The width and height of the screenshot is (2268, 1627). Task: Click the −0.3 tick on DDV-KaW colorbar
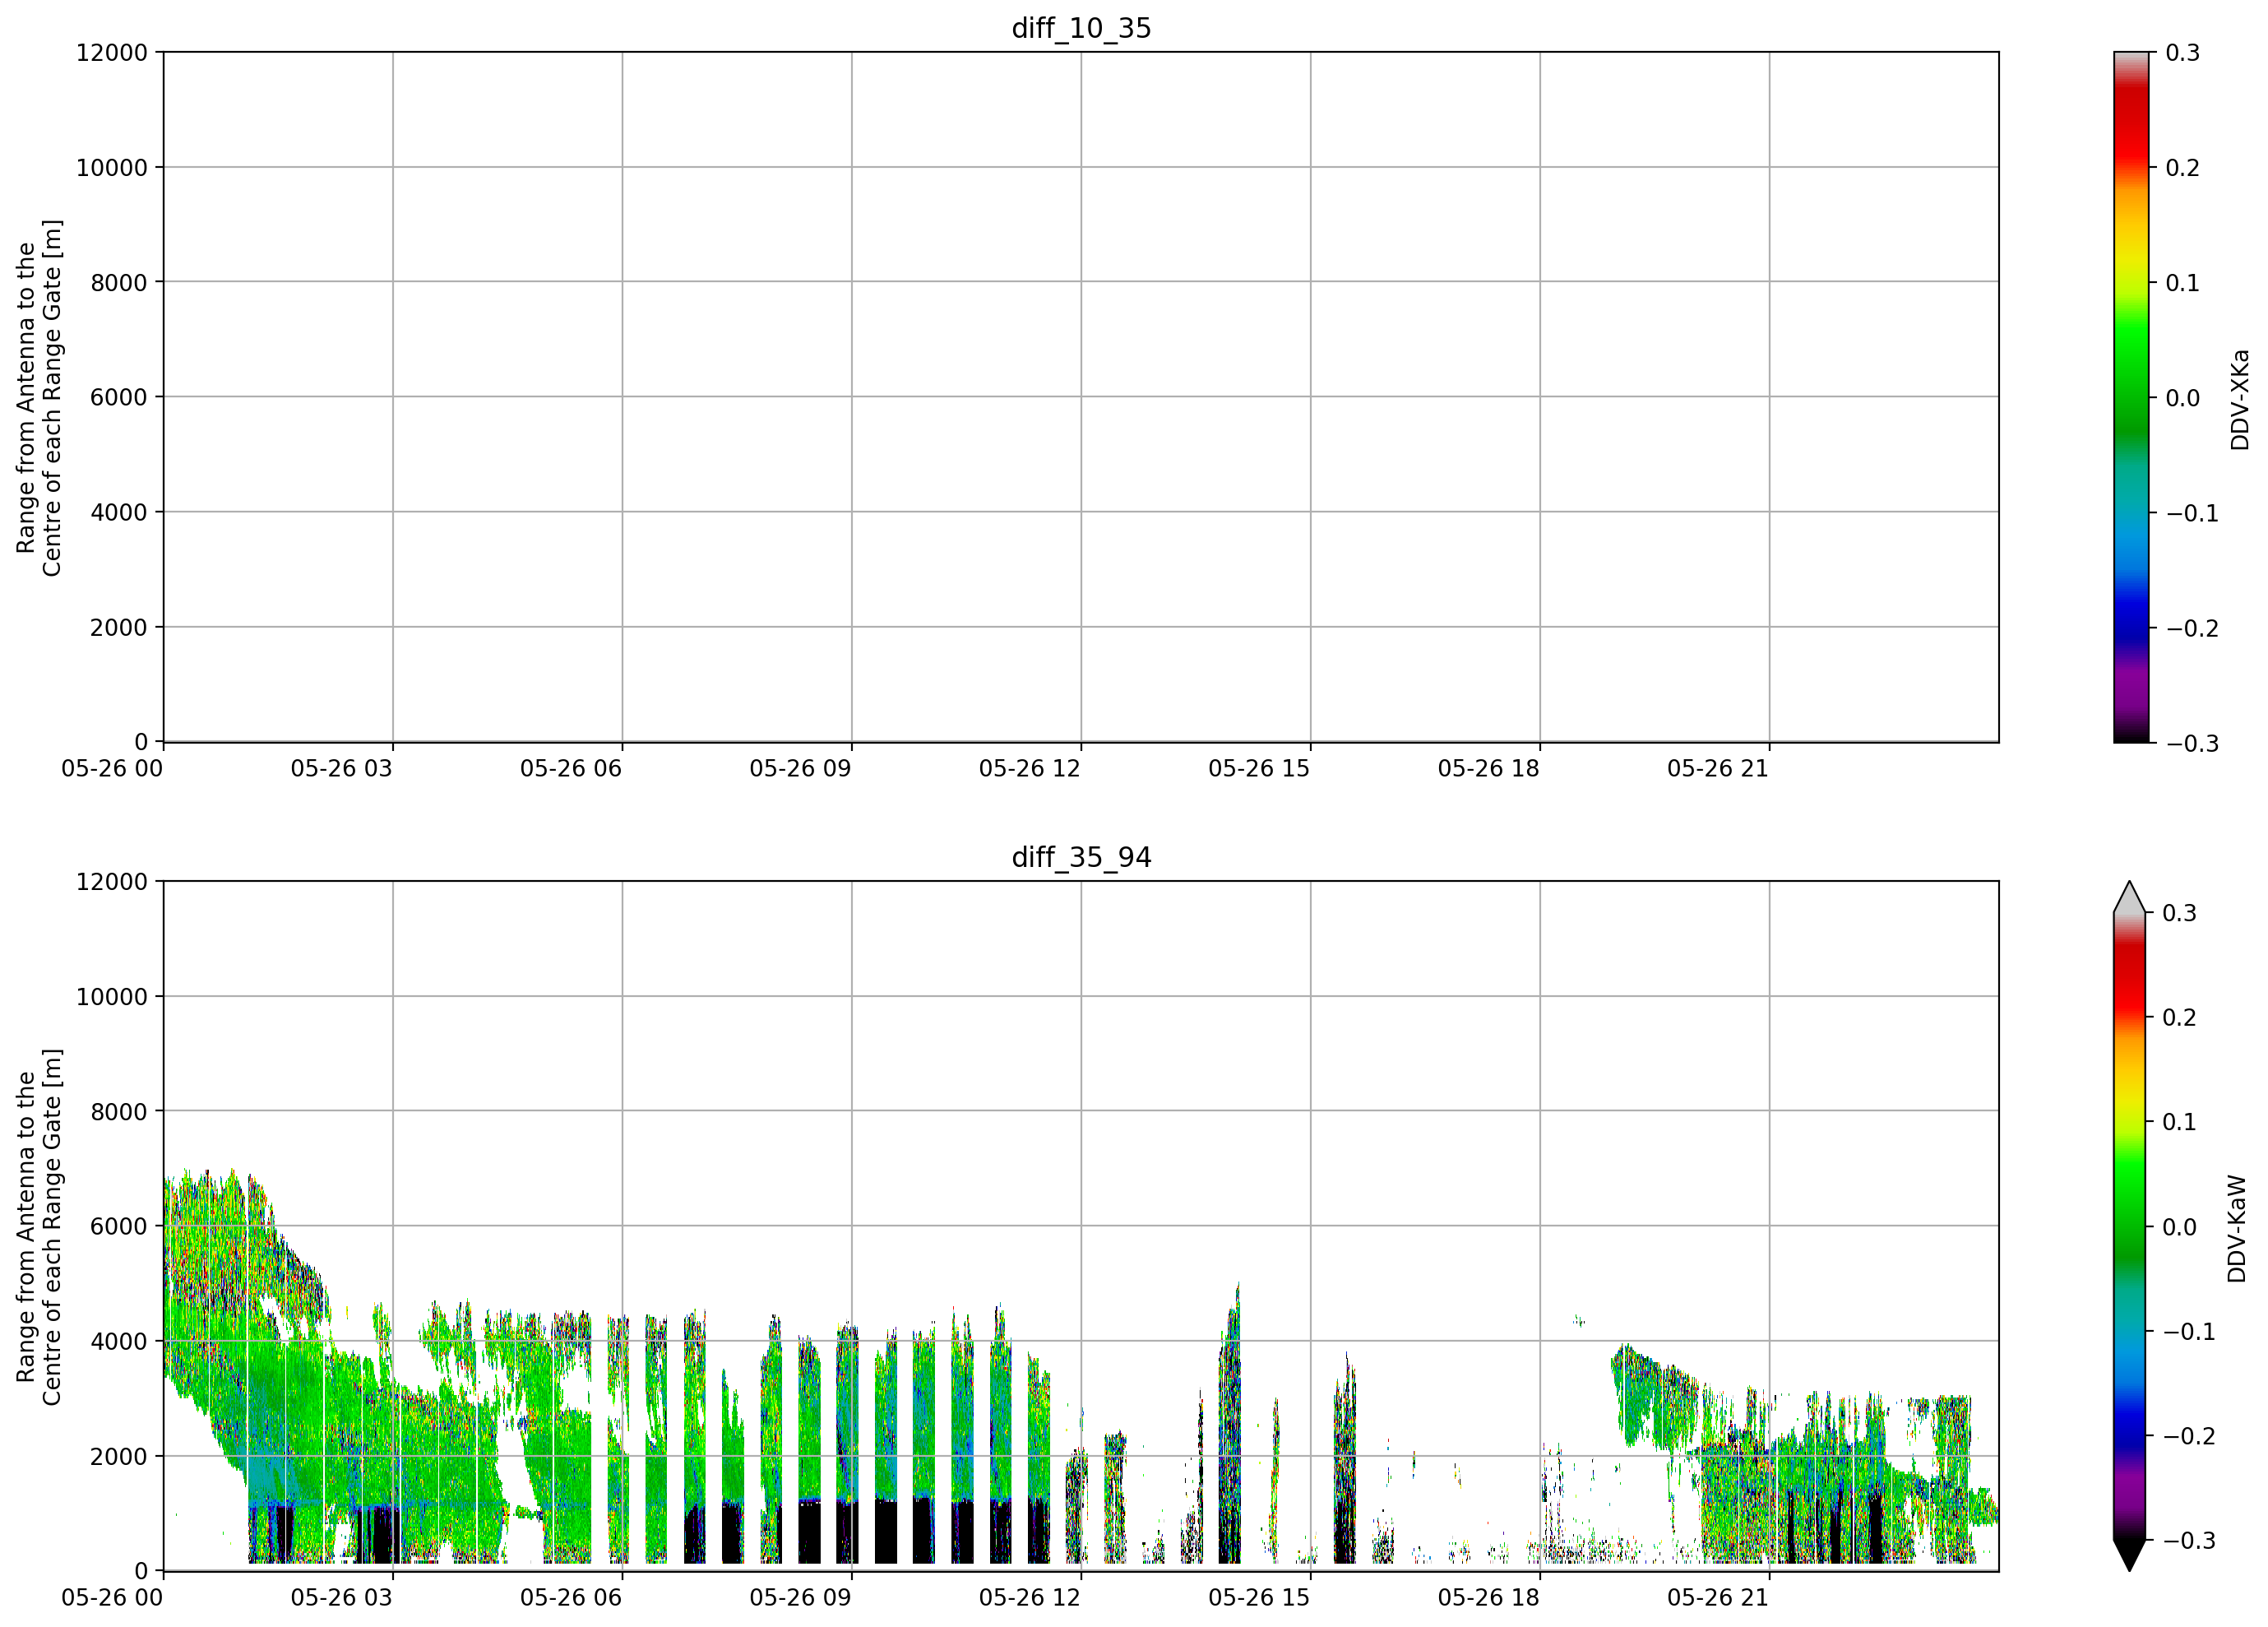tap(2190, 1540)
